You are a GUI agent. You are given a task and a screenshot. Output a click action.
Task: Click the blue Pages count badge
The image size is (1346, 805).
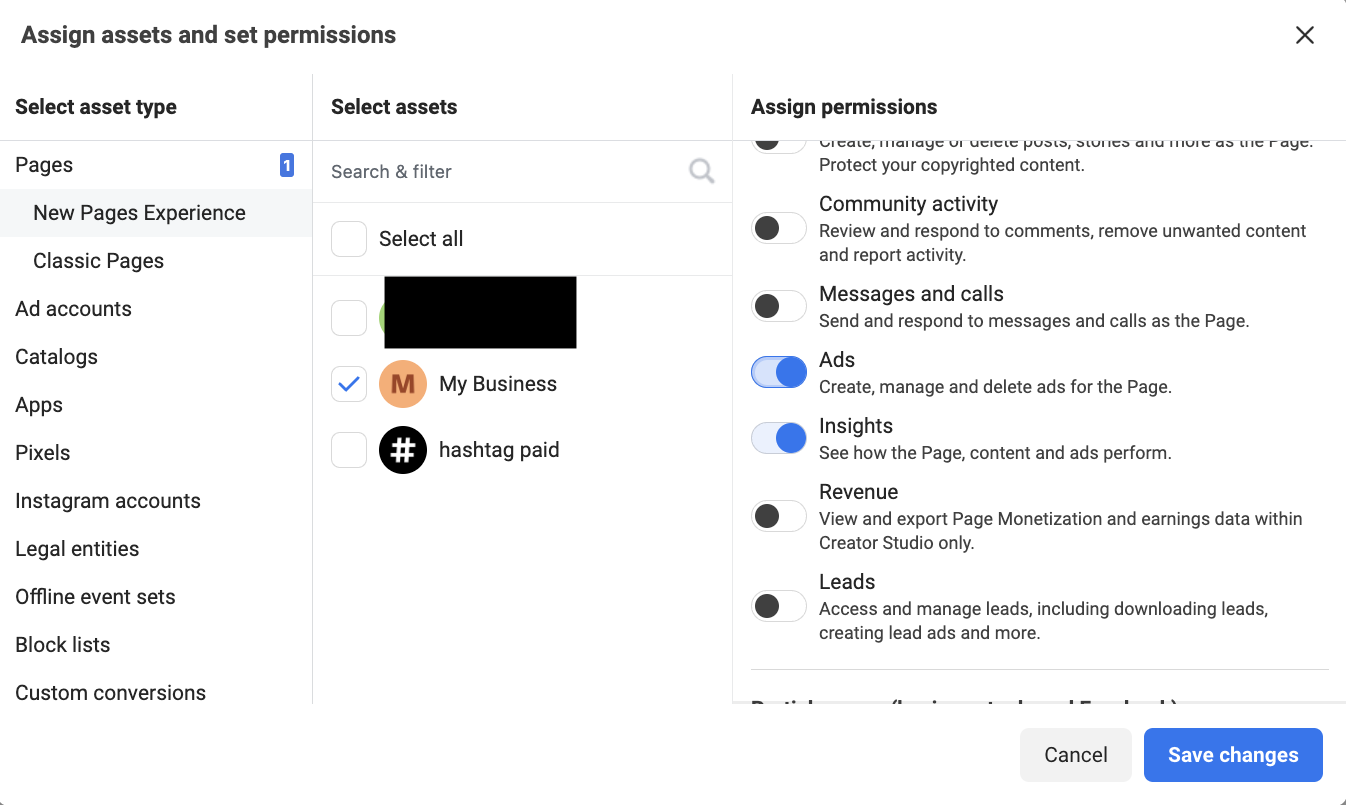(x=287, y=165)
